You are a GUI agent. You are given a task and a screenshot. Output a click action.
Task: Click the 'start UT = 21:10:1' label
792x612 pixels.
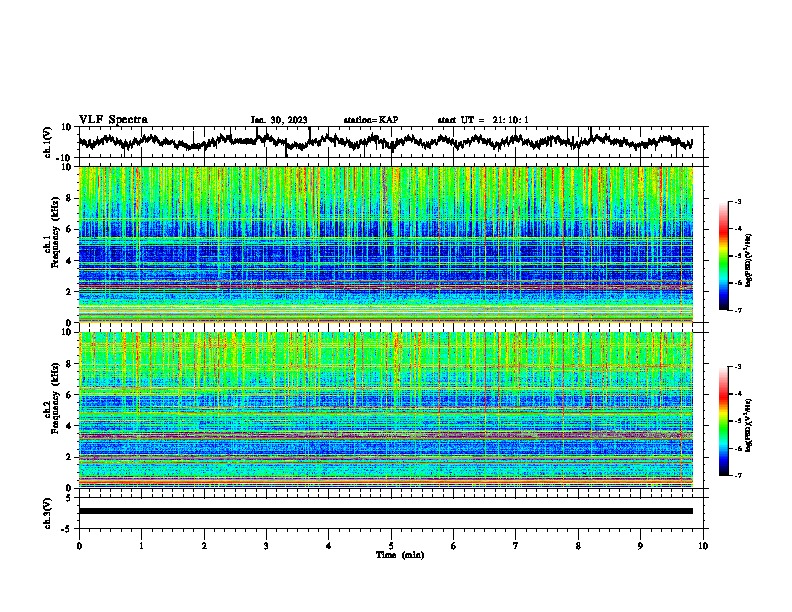coord(483,120)
